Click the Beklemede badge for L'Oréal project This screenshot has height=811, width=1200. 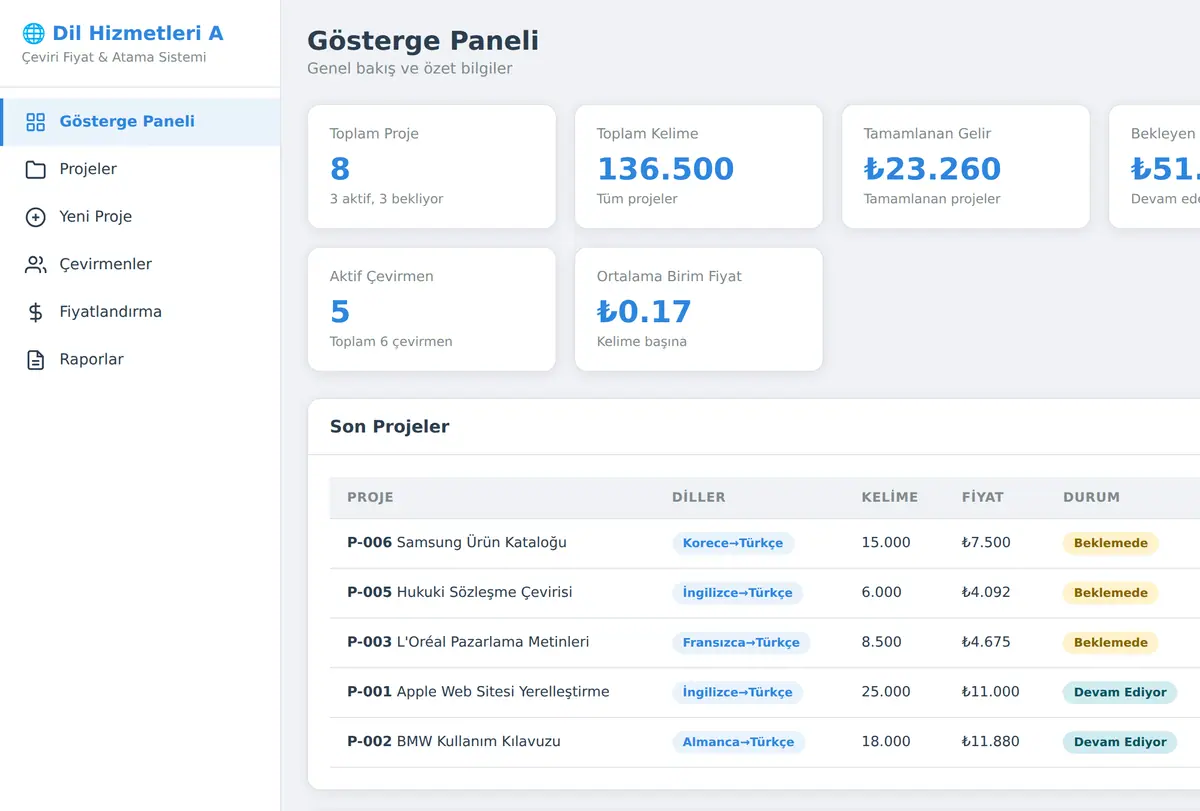(x=1111, y=643)
